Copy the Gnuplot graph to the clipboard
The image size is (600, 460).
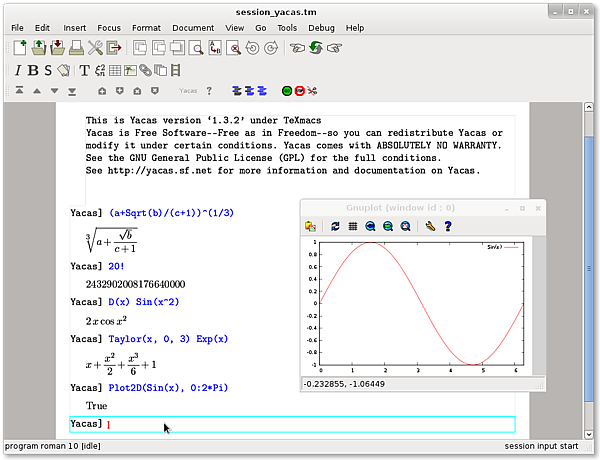311,227
